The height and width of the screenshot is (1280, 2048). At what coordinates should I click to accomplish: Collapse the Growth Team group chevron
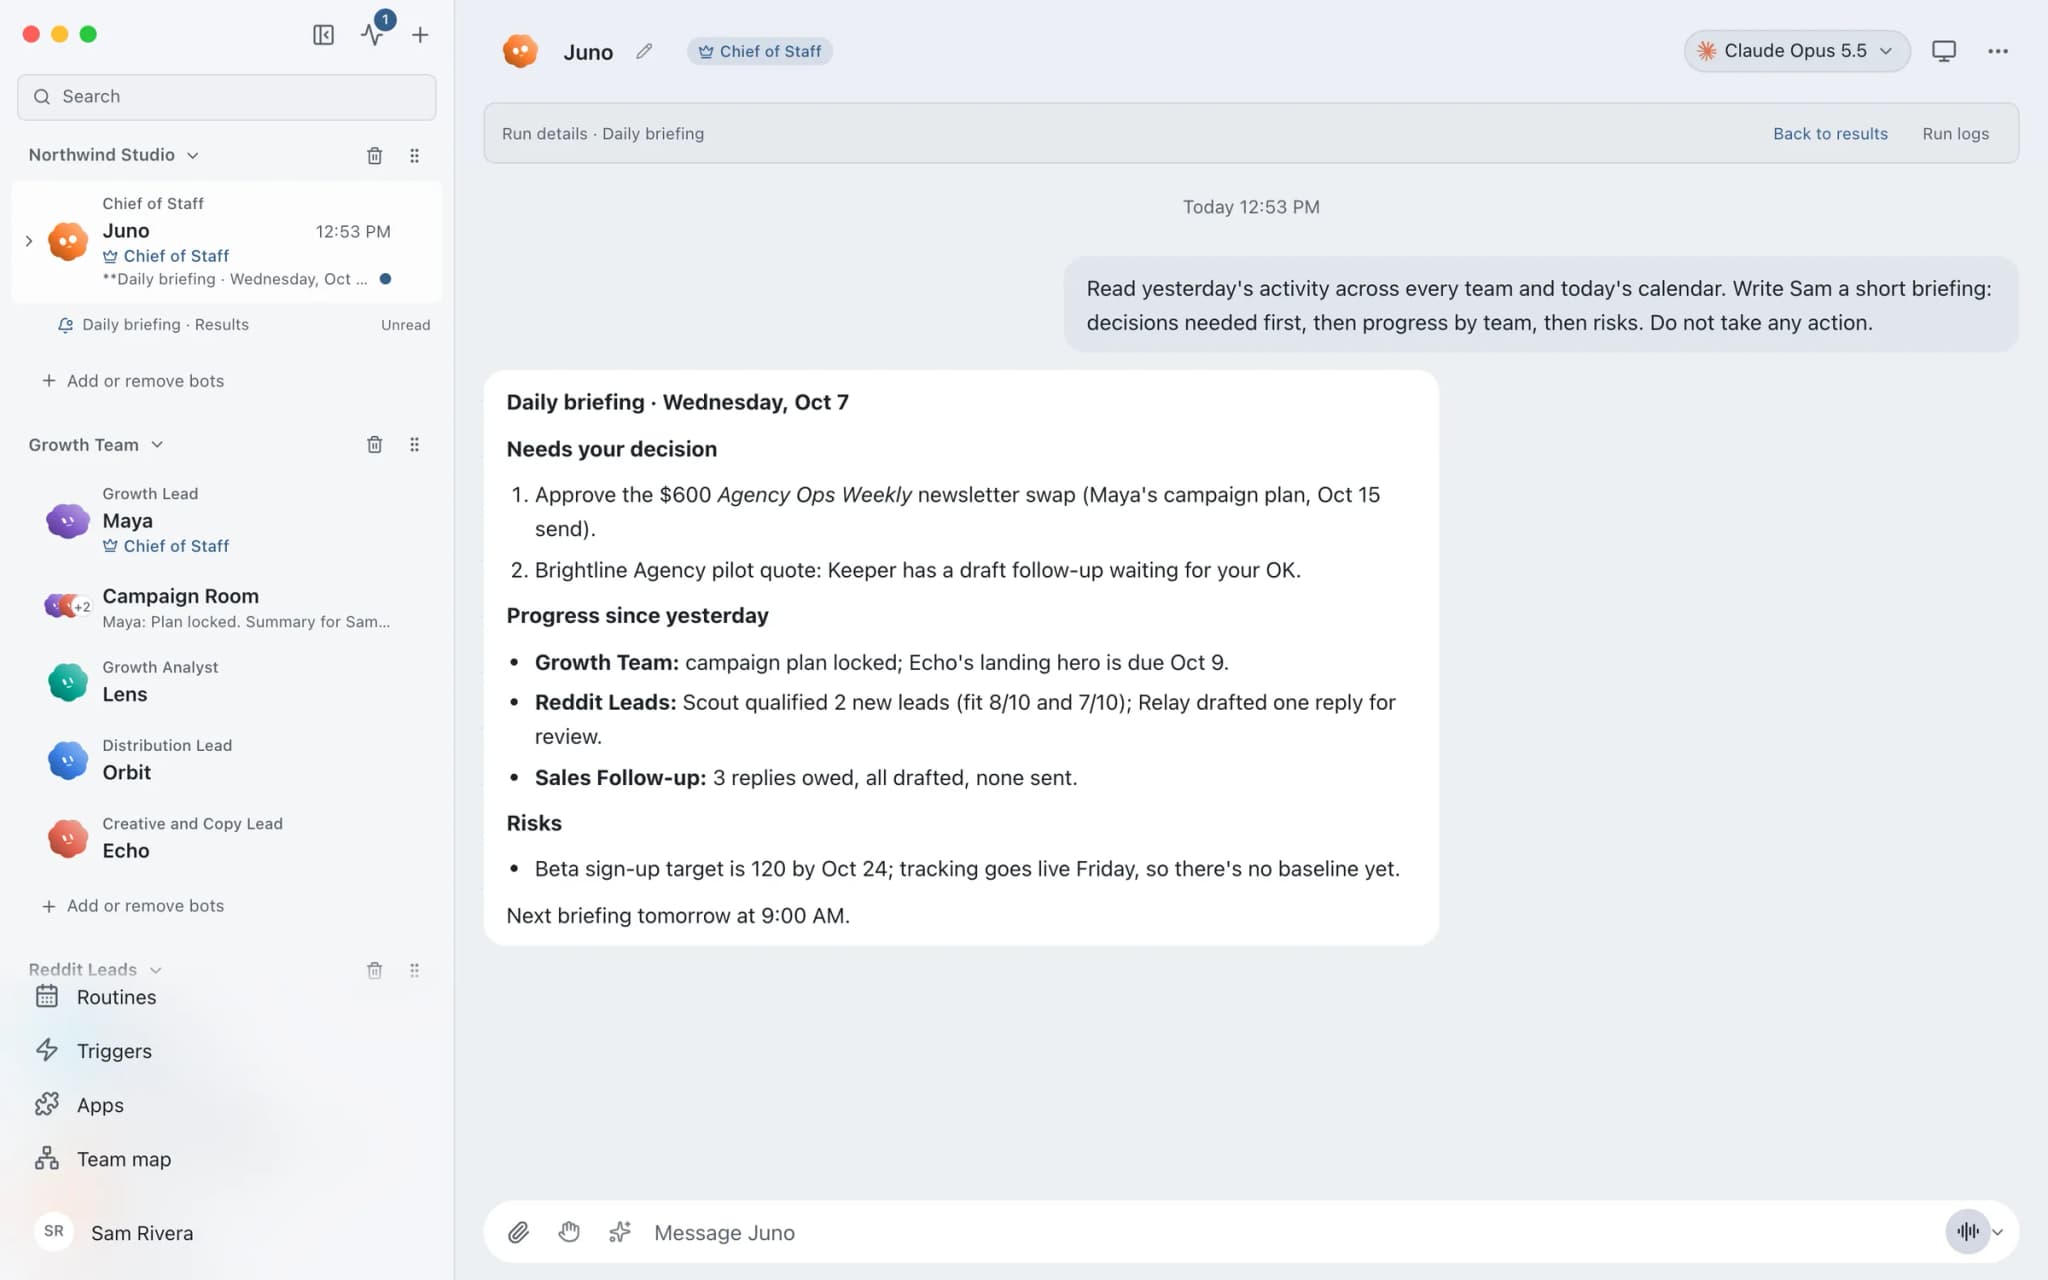(x=157, y=445)
